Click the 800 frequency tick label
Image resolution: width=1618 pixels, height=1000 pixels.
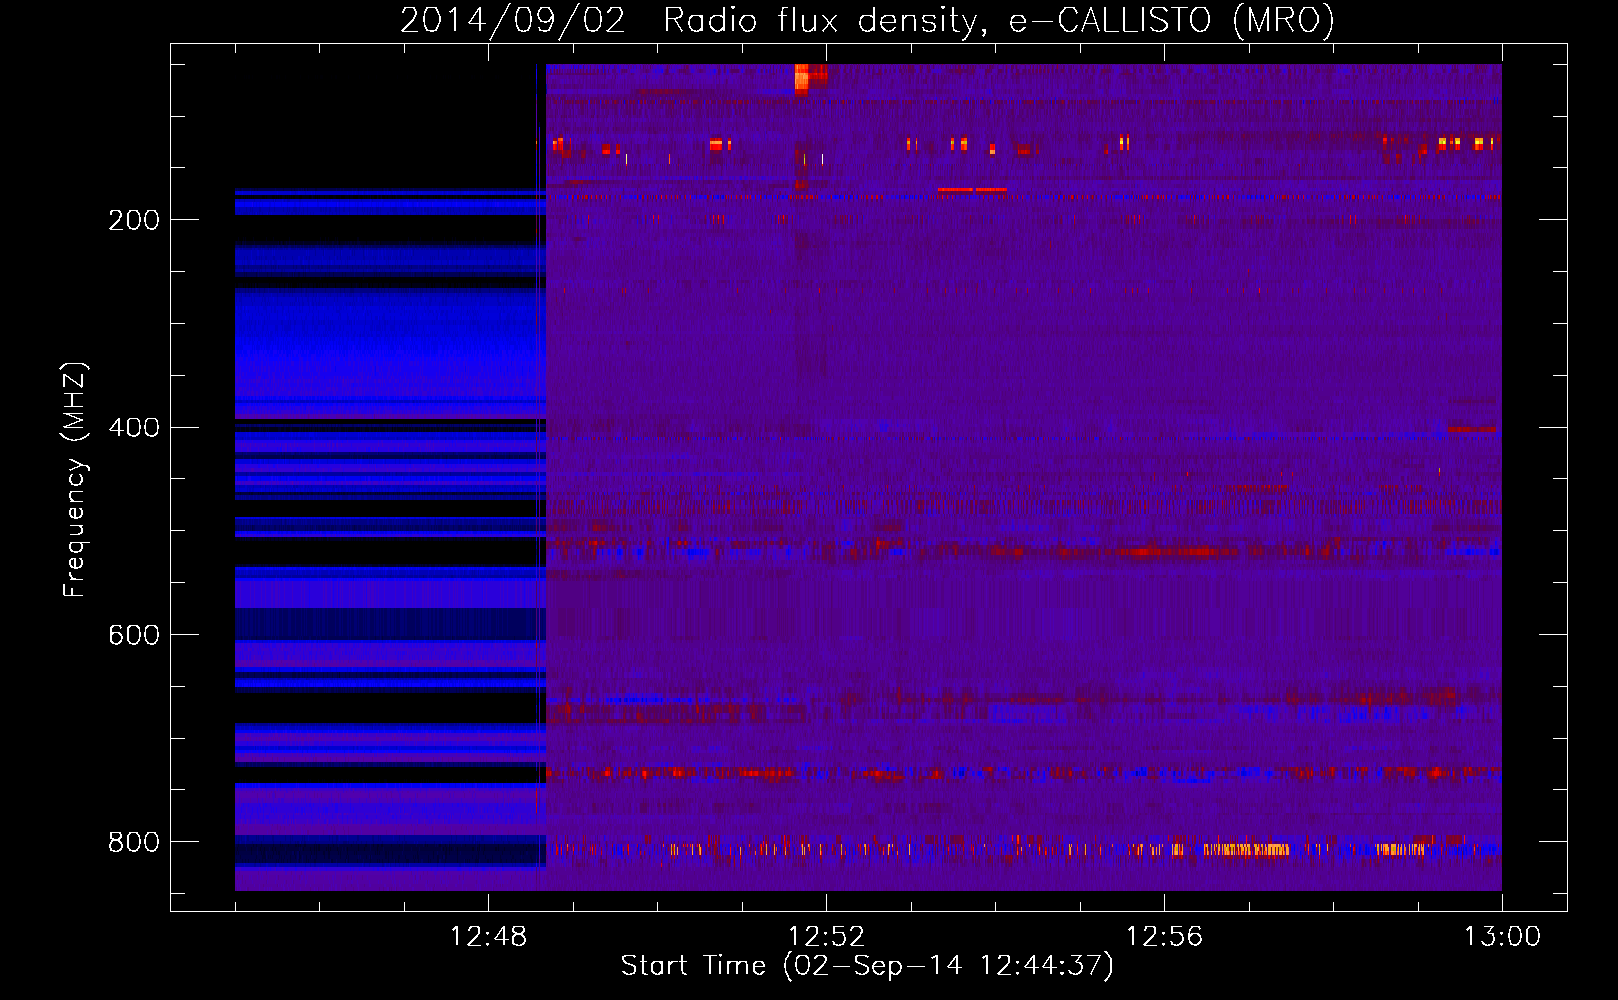[134, 843]
